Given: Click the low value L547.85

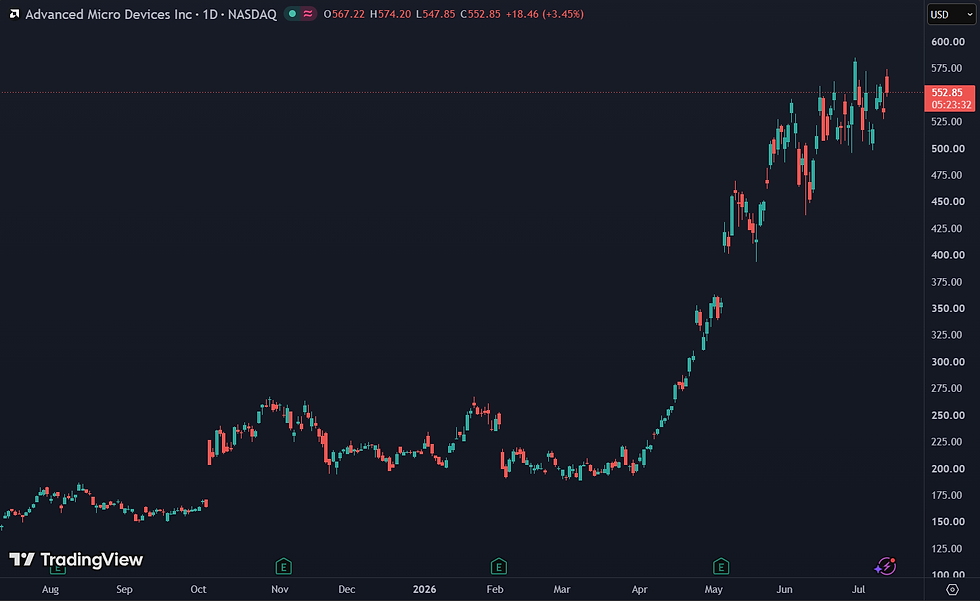Looking at the screenshot, I should [x=436, y=14].
